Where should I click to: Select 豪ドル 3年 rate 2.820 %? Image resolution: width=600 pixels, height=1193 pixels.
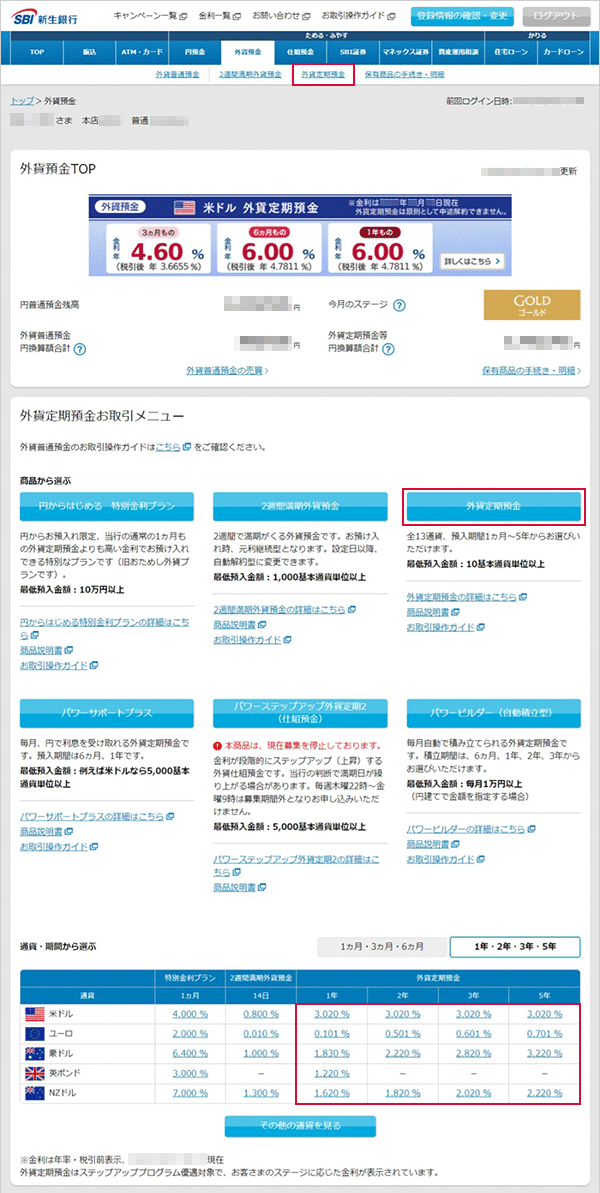[472, 1054]
